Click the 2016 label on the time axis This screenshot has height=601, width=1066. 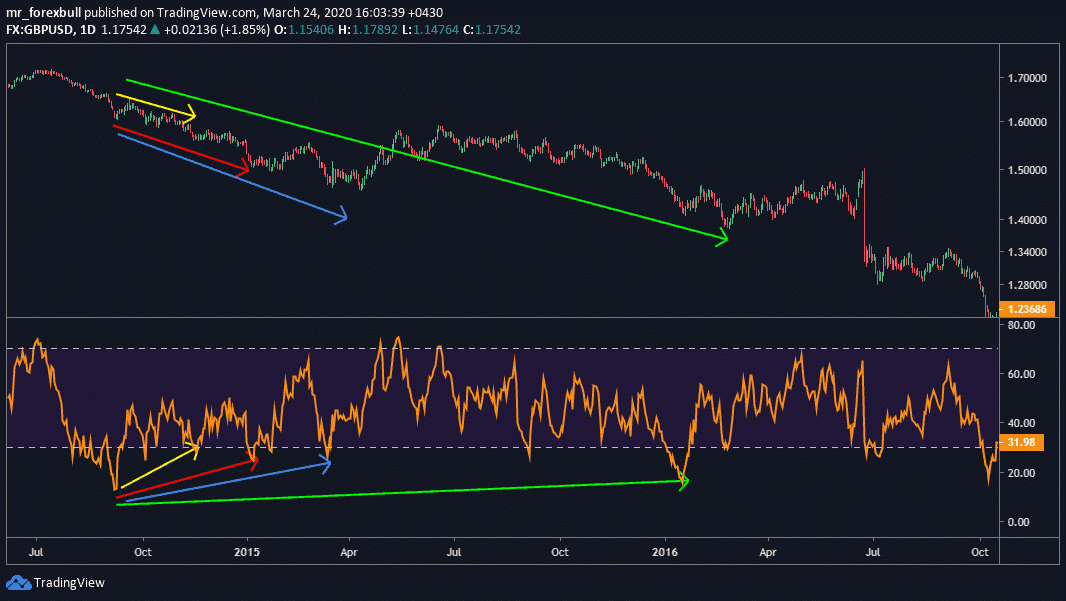665,551
